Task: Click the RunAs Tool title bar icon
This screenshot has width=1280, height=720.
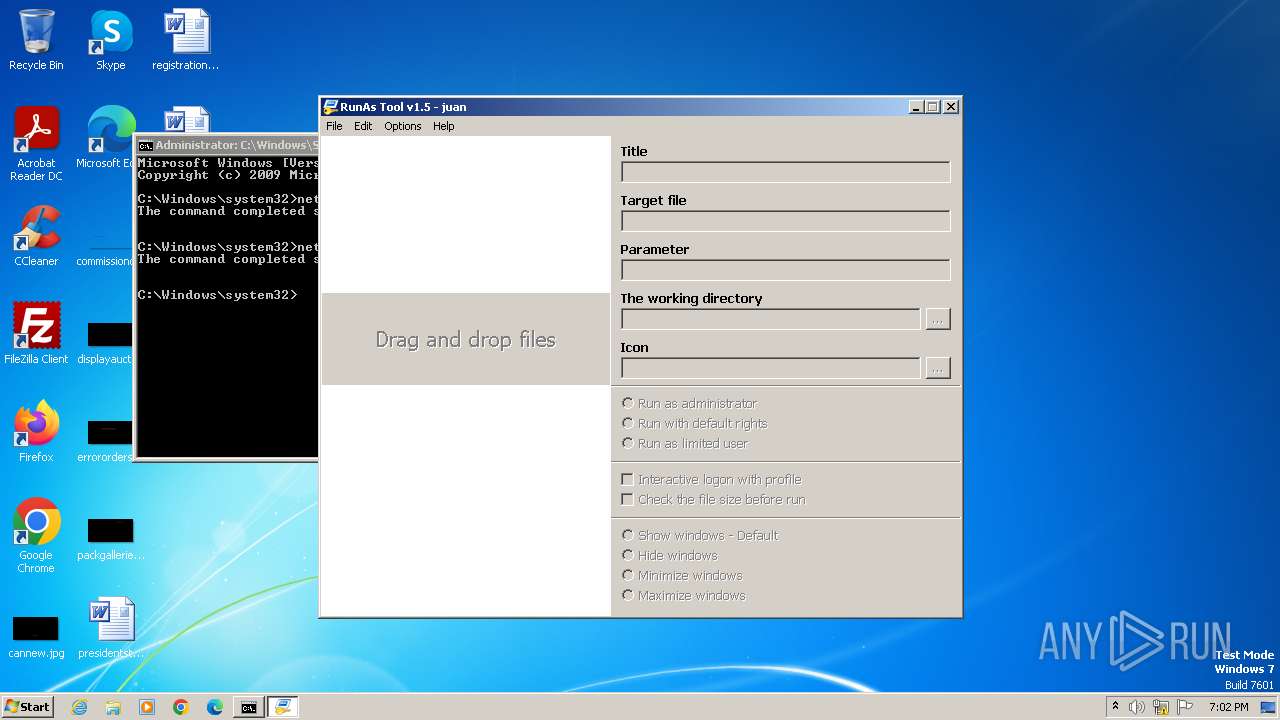Action: click(x=330, y=107)
